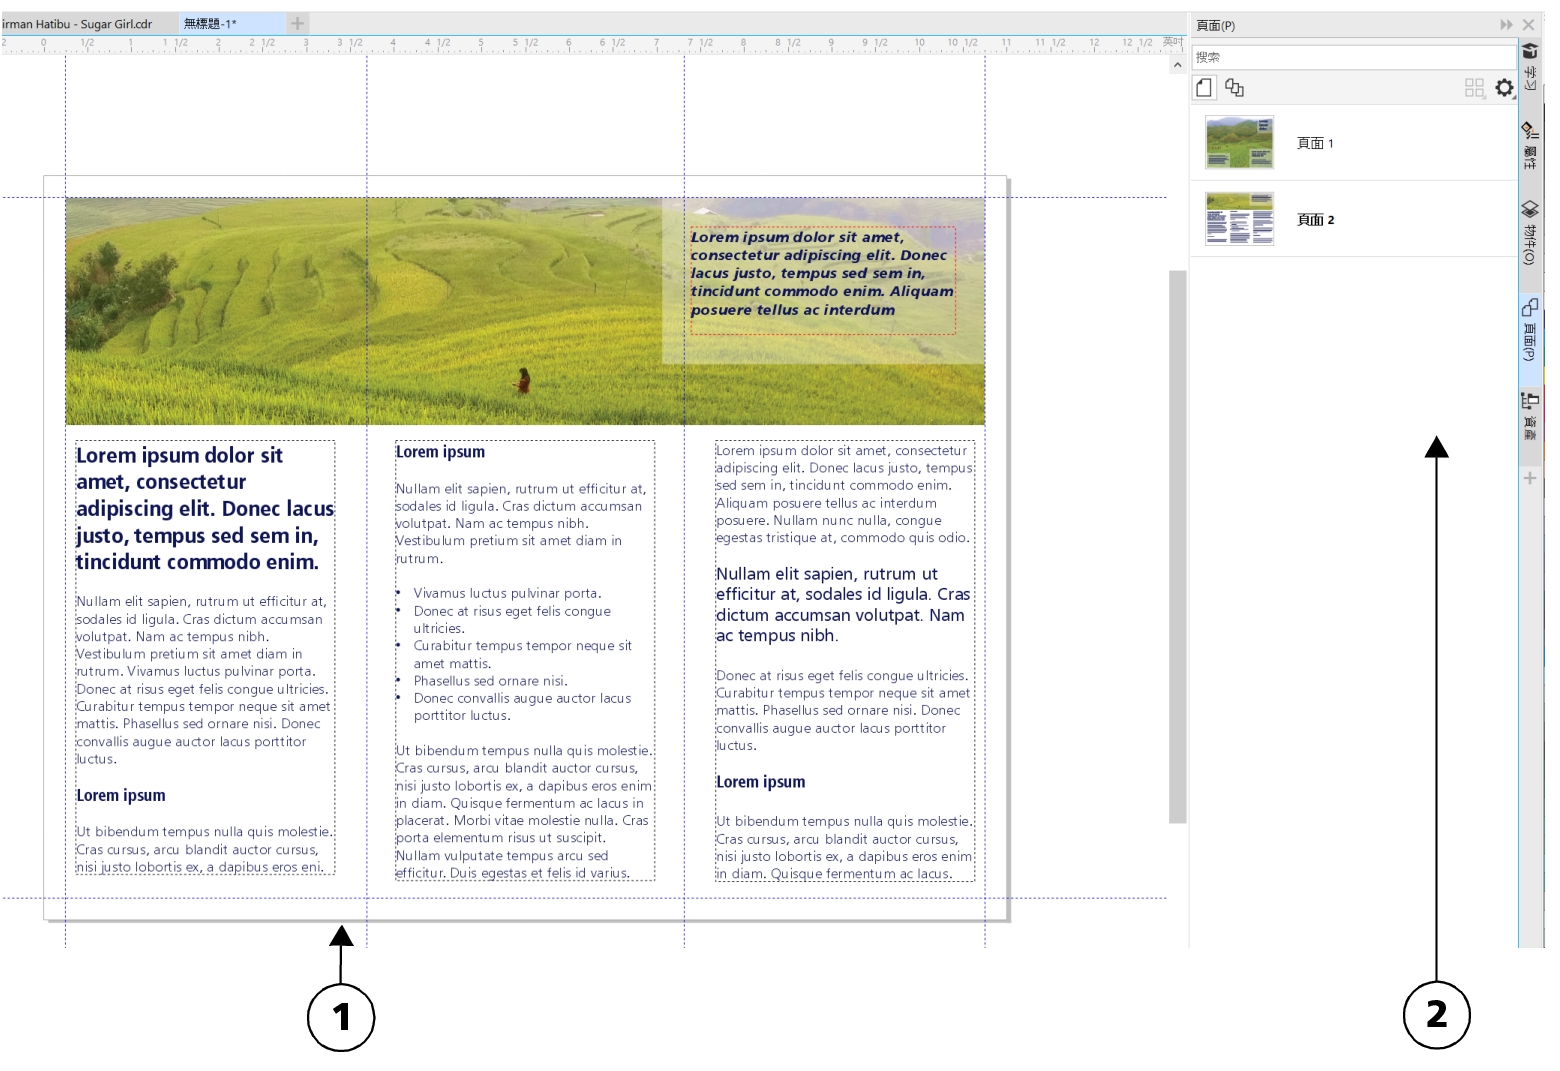Open the Properties (屬性) docker tab
1560x1071 pixels.
[x=1530, y=145]
